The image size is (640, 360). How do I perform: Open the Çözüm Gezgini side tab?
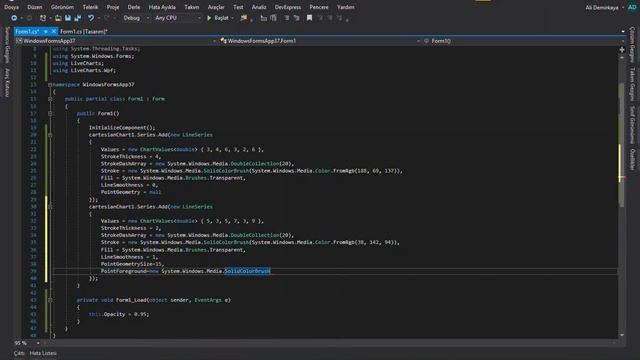coord(632,44)
